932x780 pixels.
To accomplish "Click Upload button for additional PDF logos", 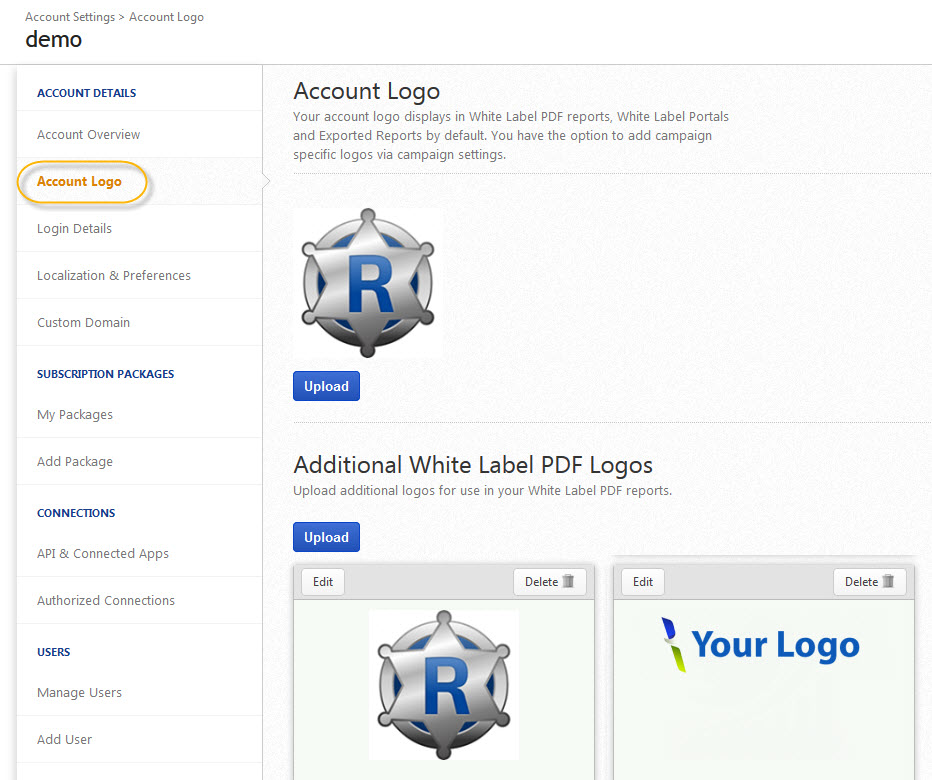I will [x=326, y=537].
